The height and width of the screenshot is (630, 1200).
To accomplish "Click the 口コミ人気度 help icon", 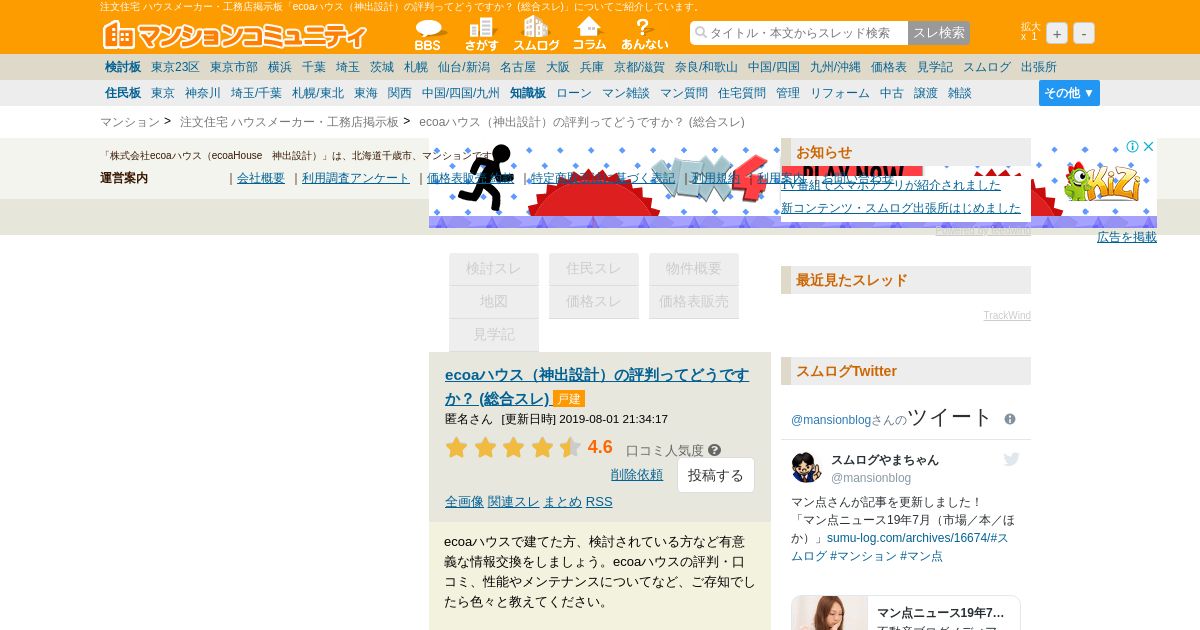I will click(714, 450).
